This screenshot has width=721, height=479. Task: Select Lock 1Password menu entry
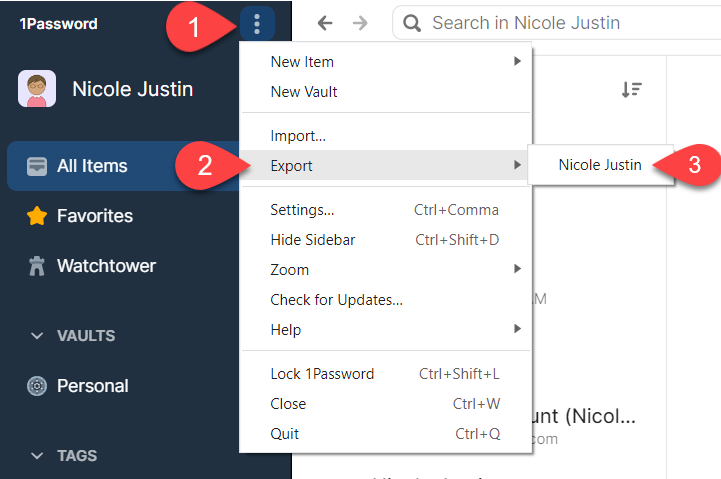click(386, 374)
